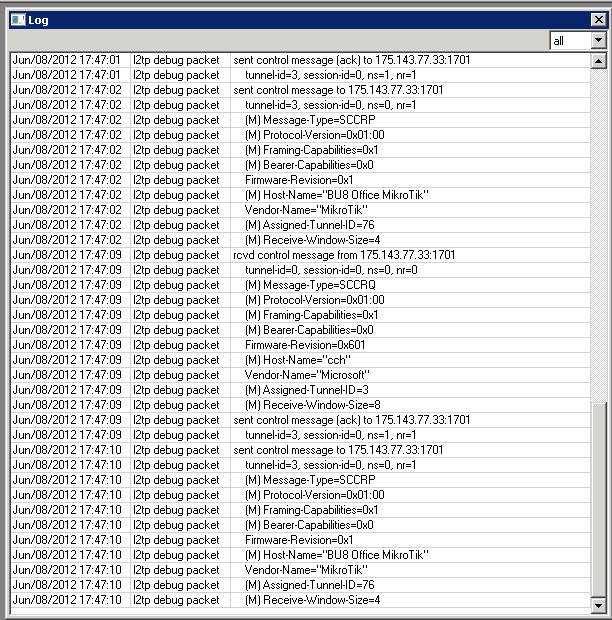Image resolution: width=612 pixels, height=620 pixels.
Task: Select the 17:47:02 "Assigned-Tunnel-ID=76" row
Action: [300, 225]
